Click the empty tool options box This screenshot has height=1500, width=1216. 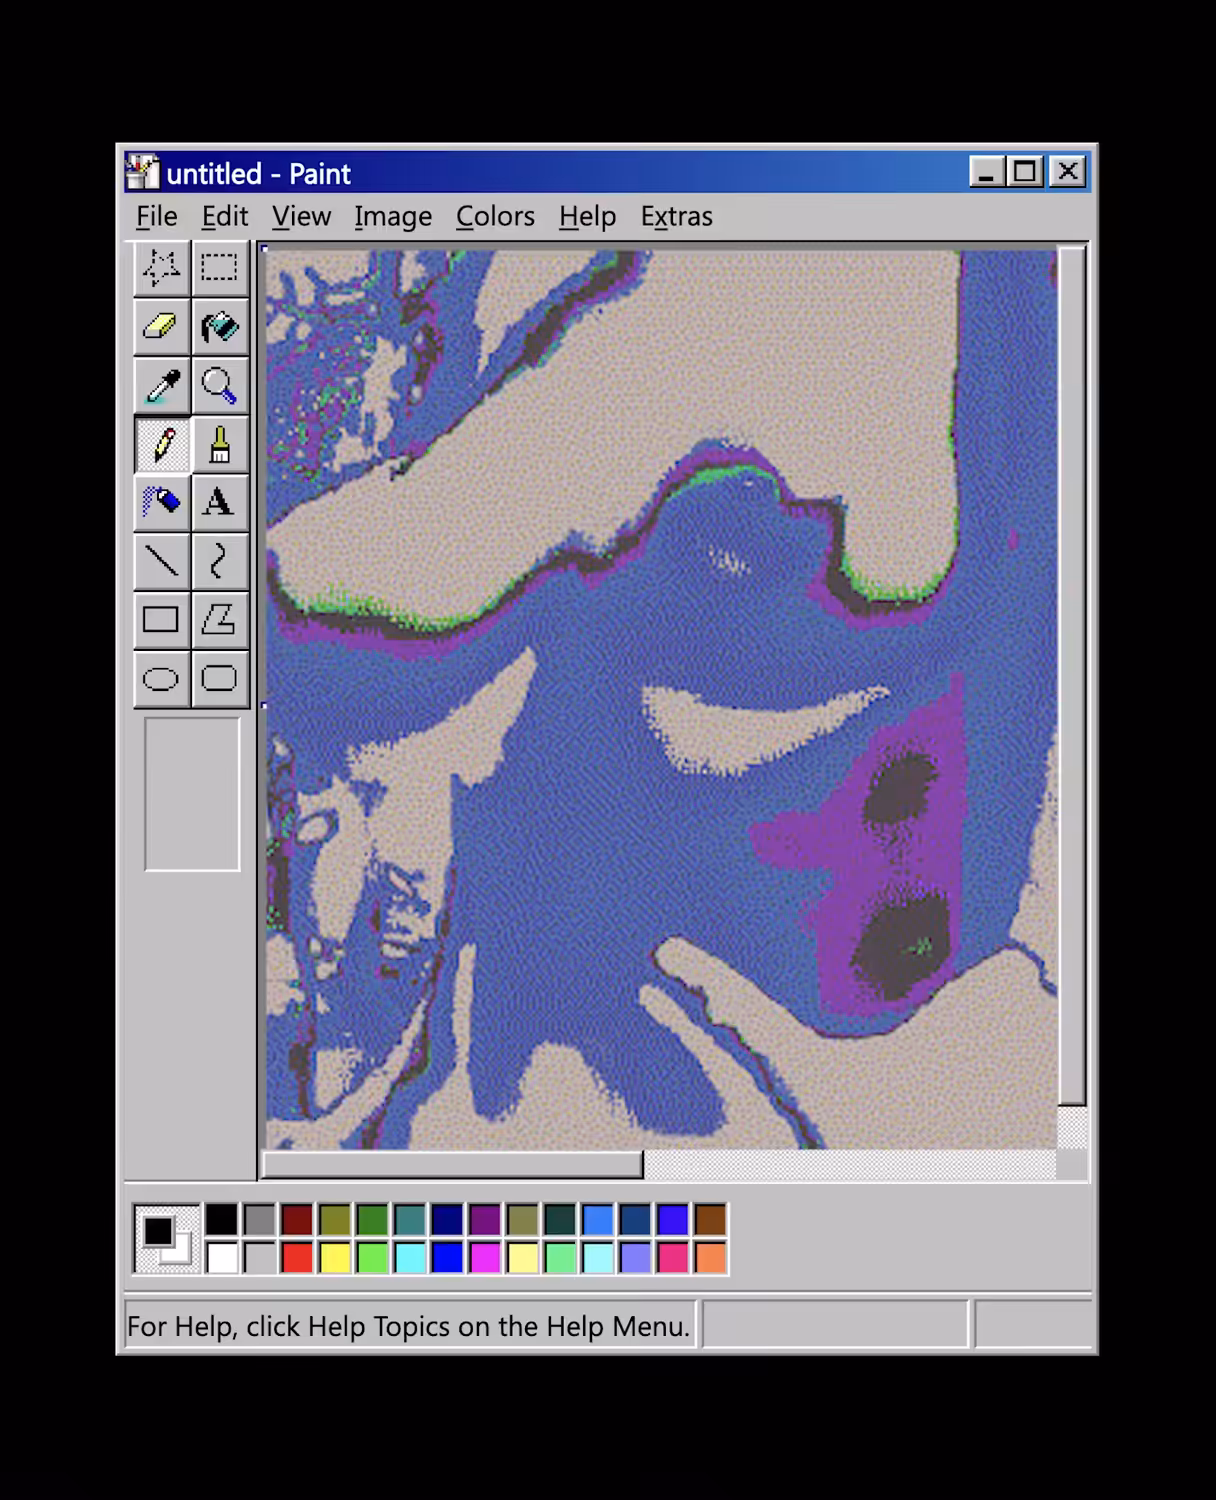192,794
